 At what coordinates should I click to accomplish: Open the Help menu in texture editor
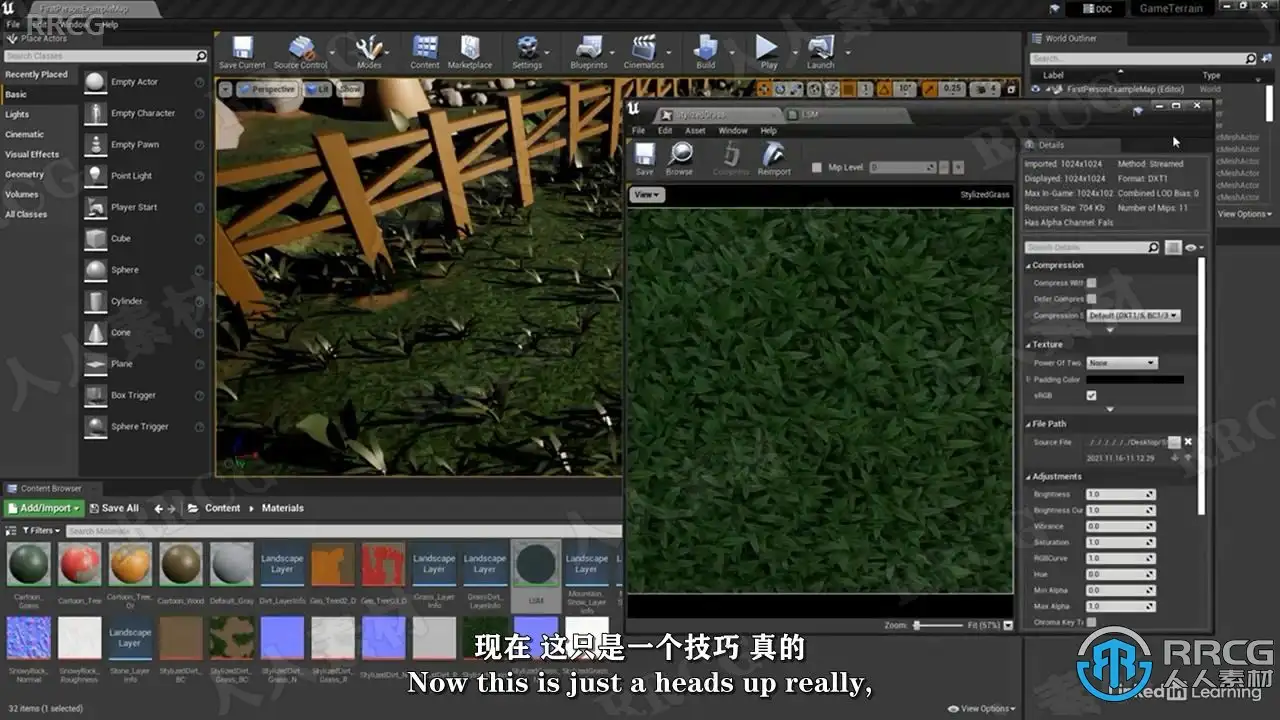[768, 131]
